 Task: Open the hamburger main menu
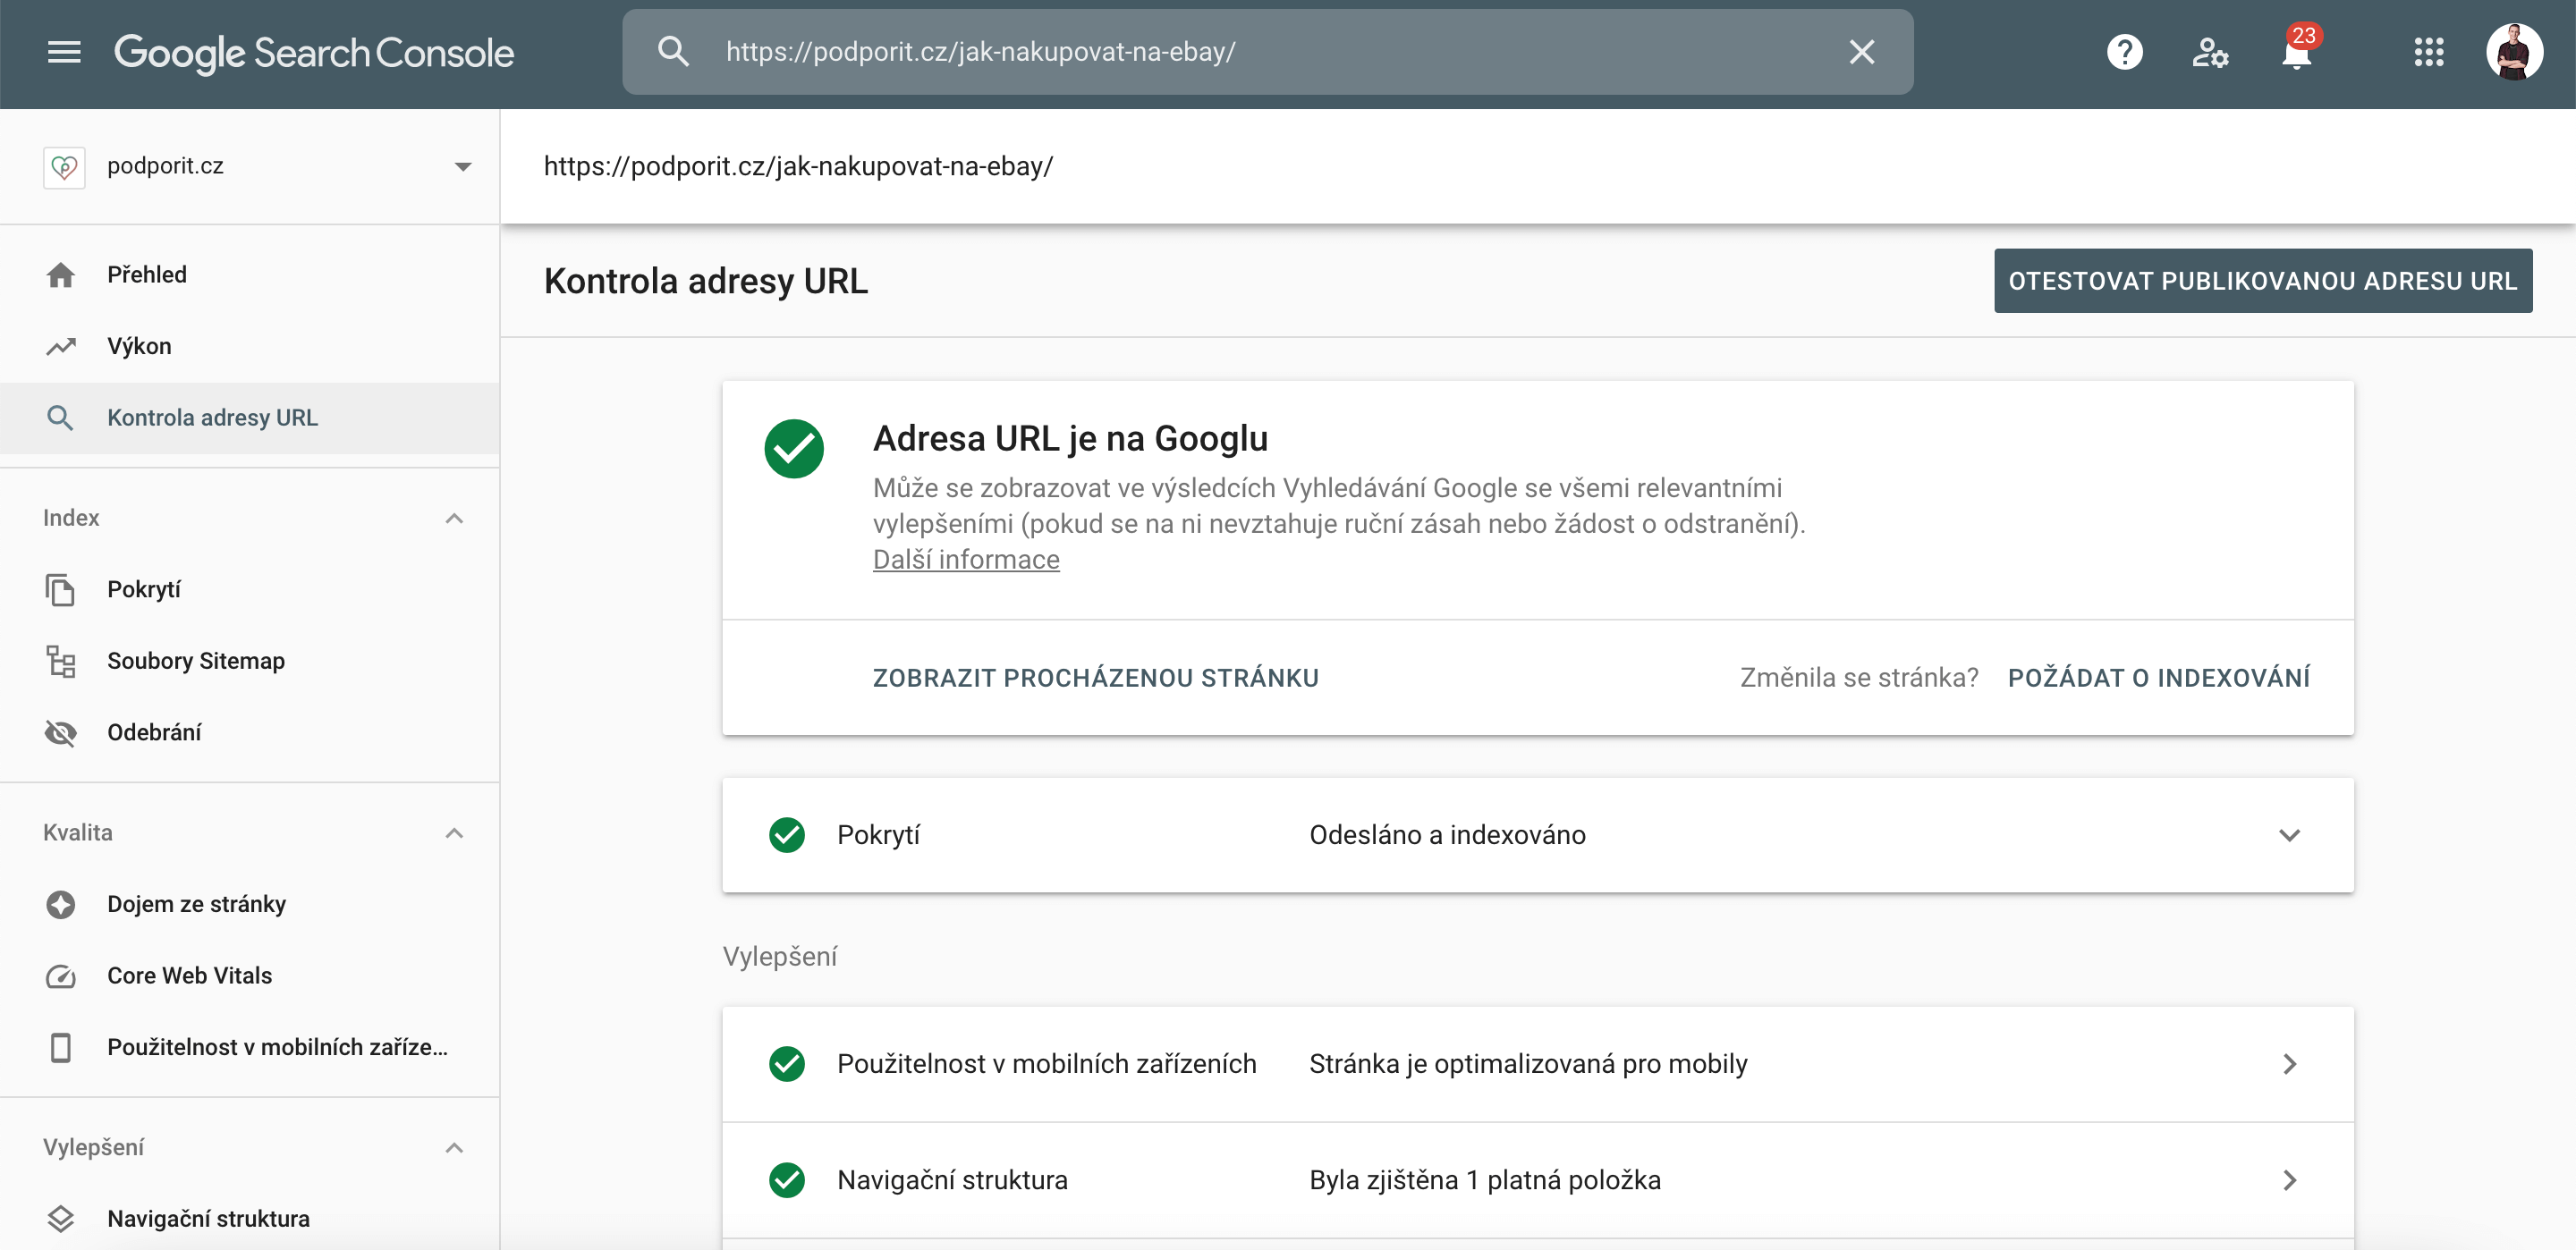(64, 52)
